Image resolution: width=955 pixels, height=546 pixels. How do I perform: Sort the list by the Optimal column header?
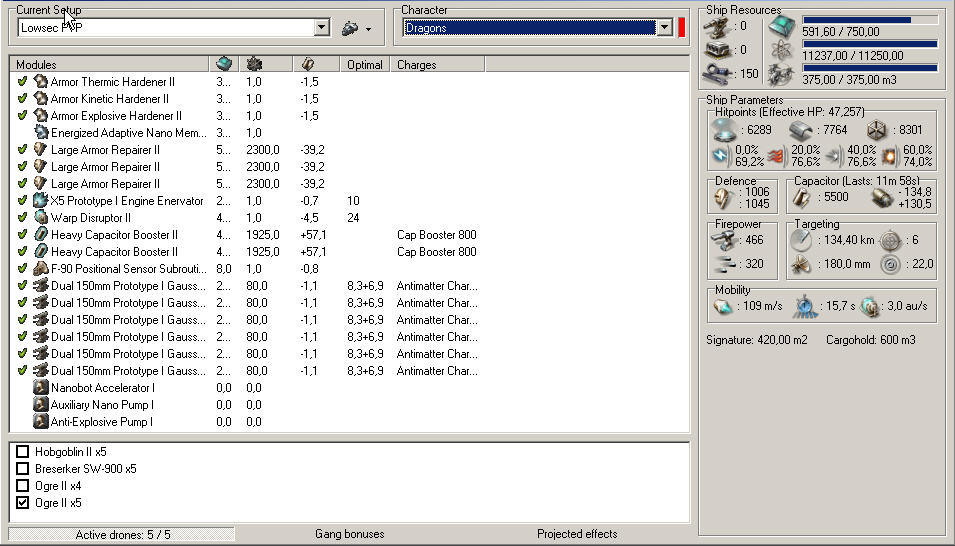click(365, 65)
